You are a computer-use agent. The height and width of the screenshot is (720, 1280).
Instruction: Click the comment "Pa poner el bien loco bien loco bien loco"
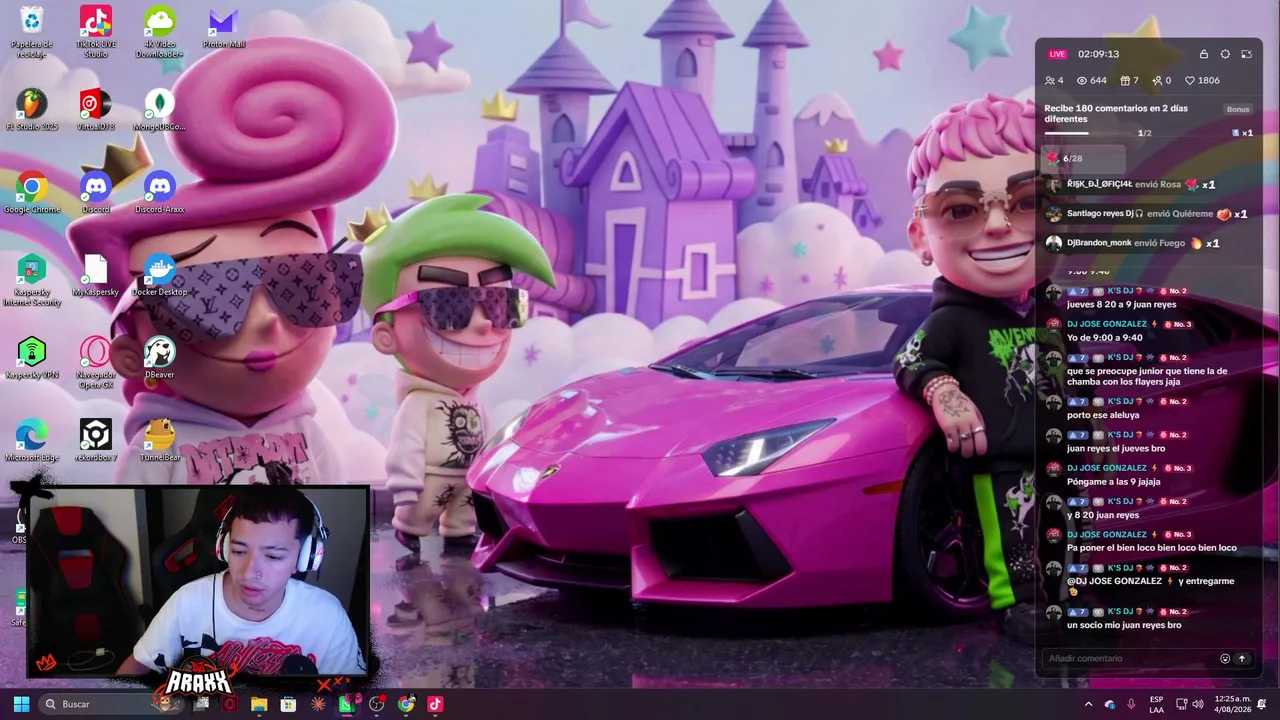click(1152, 548)
